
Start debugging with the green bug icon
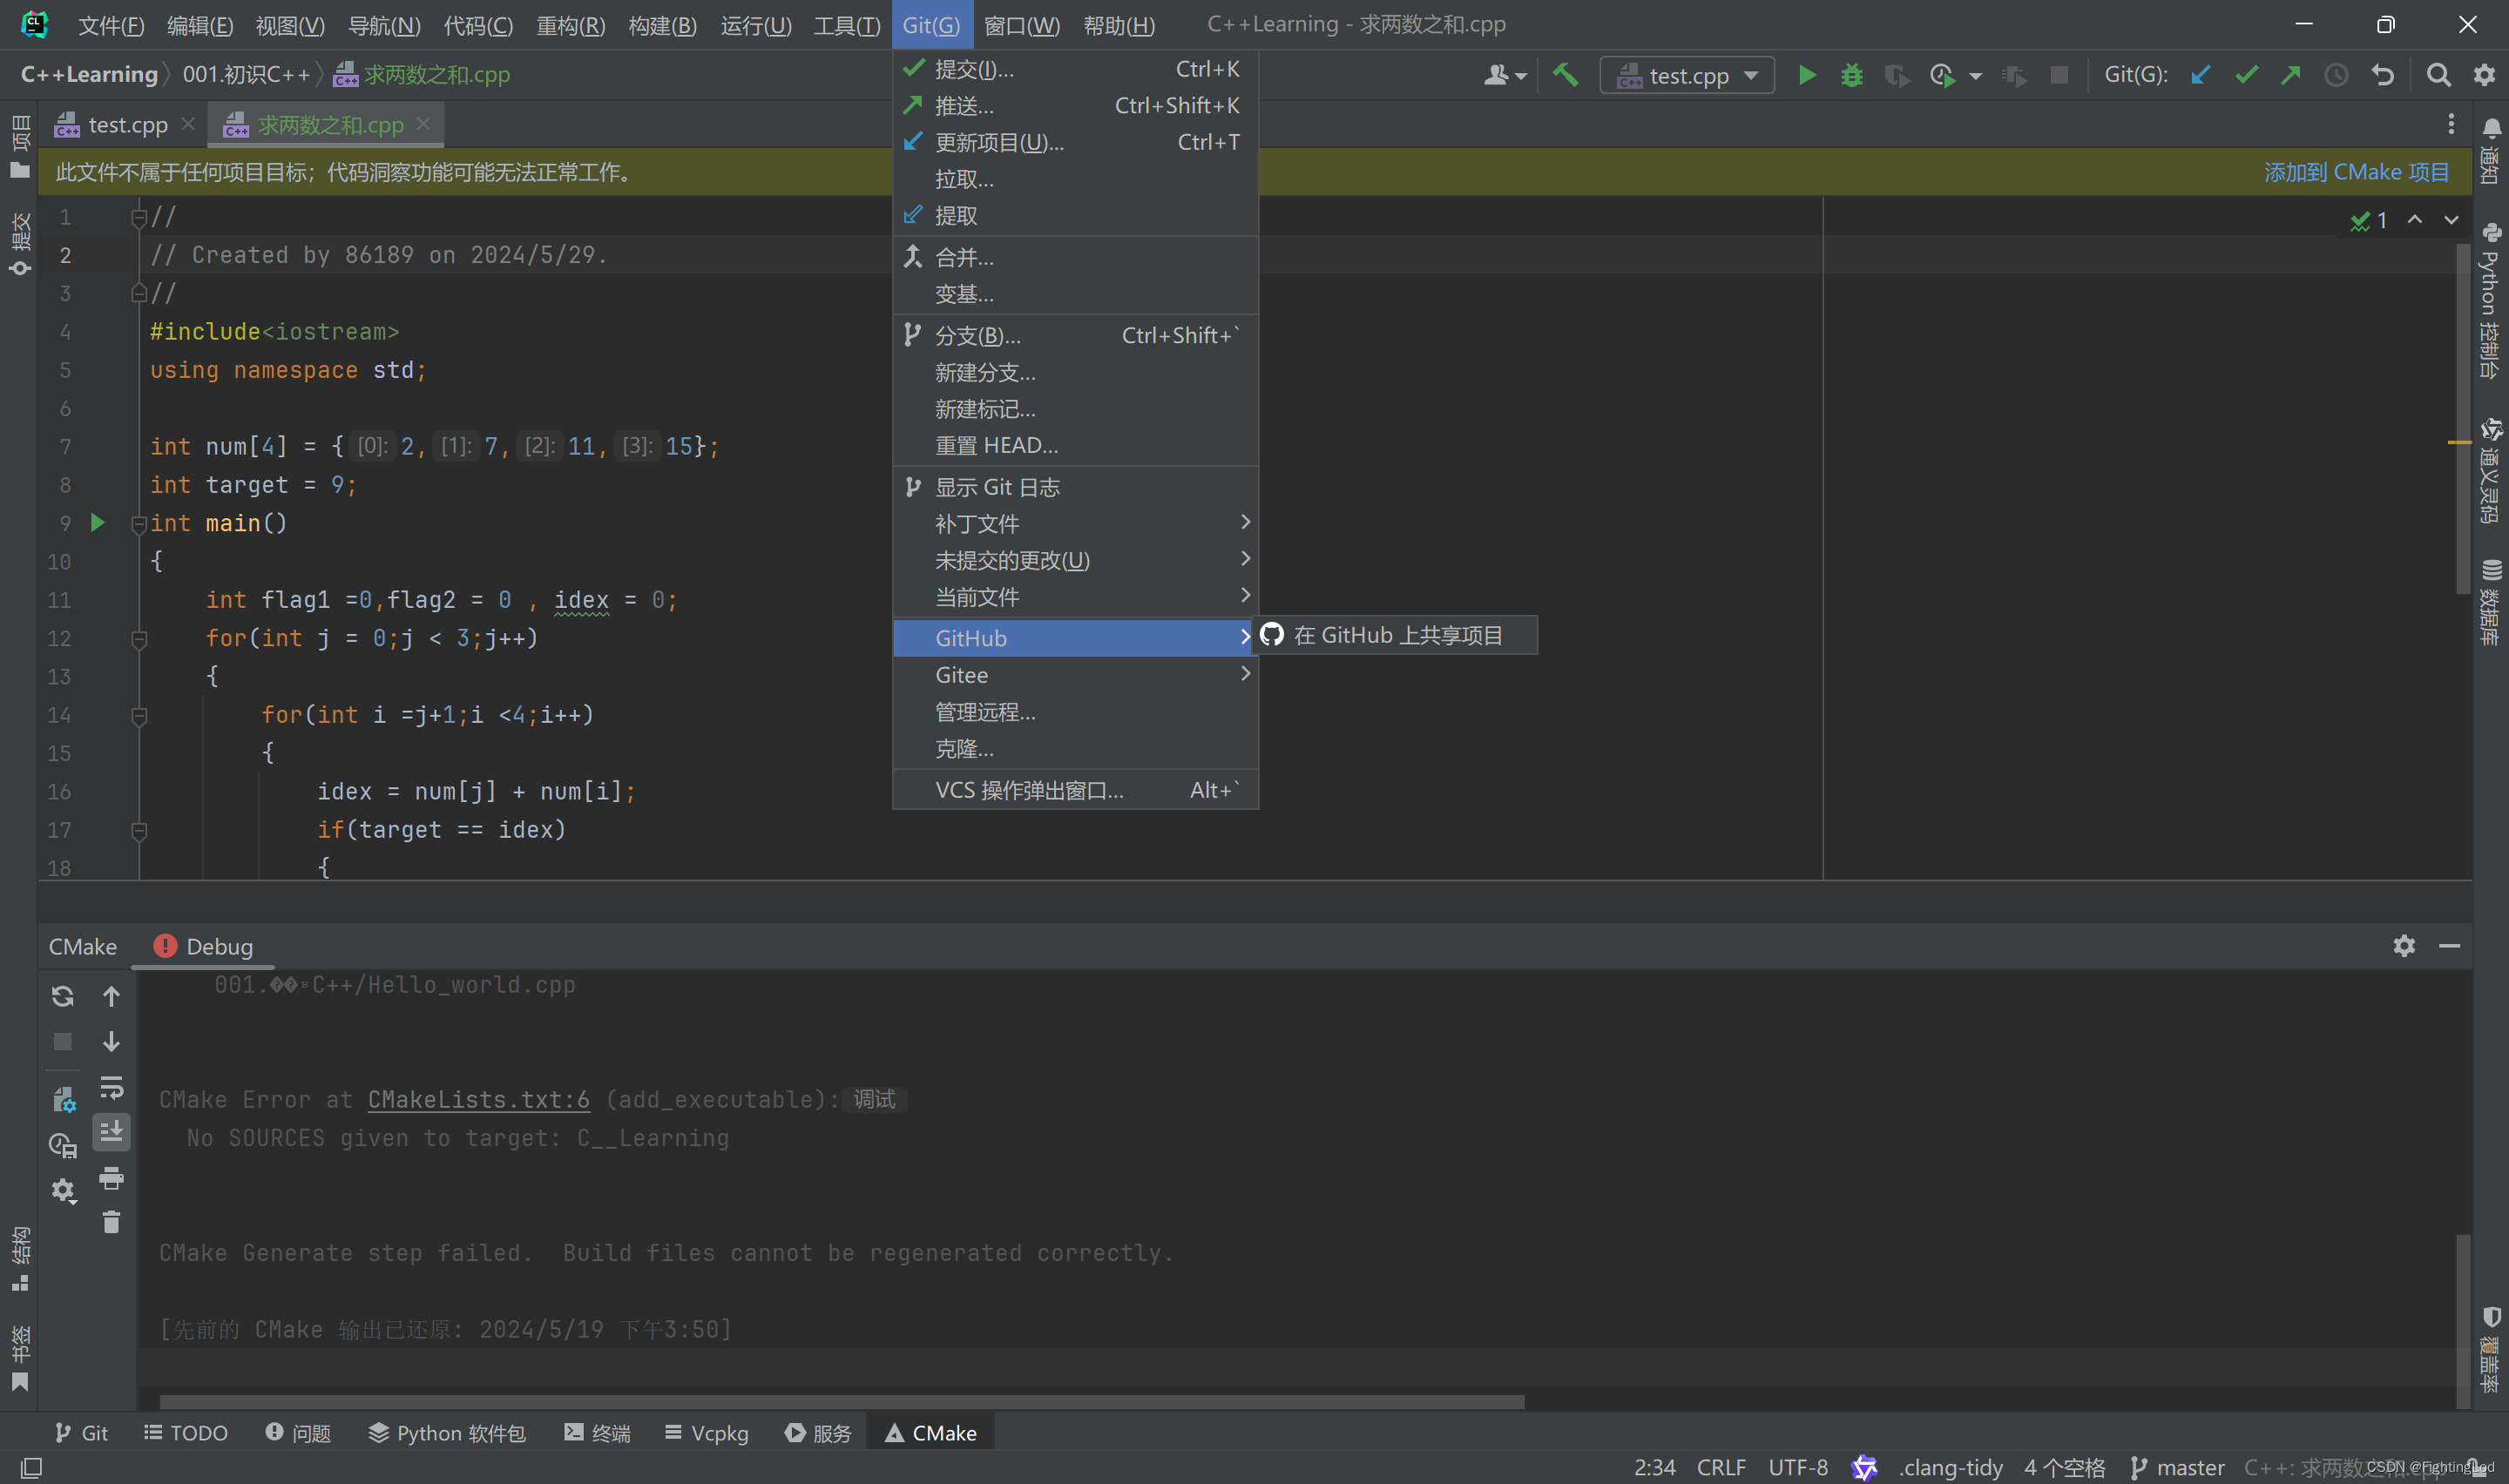[1851, 75]
